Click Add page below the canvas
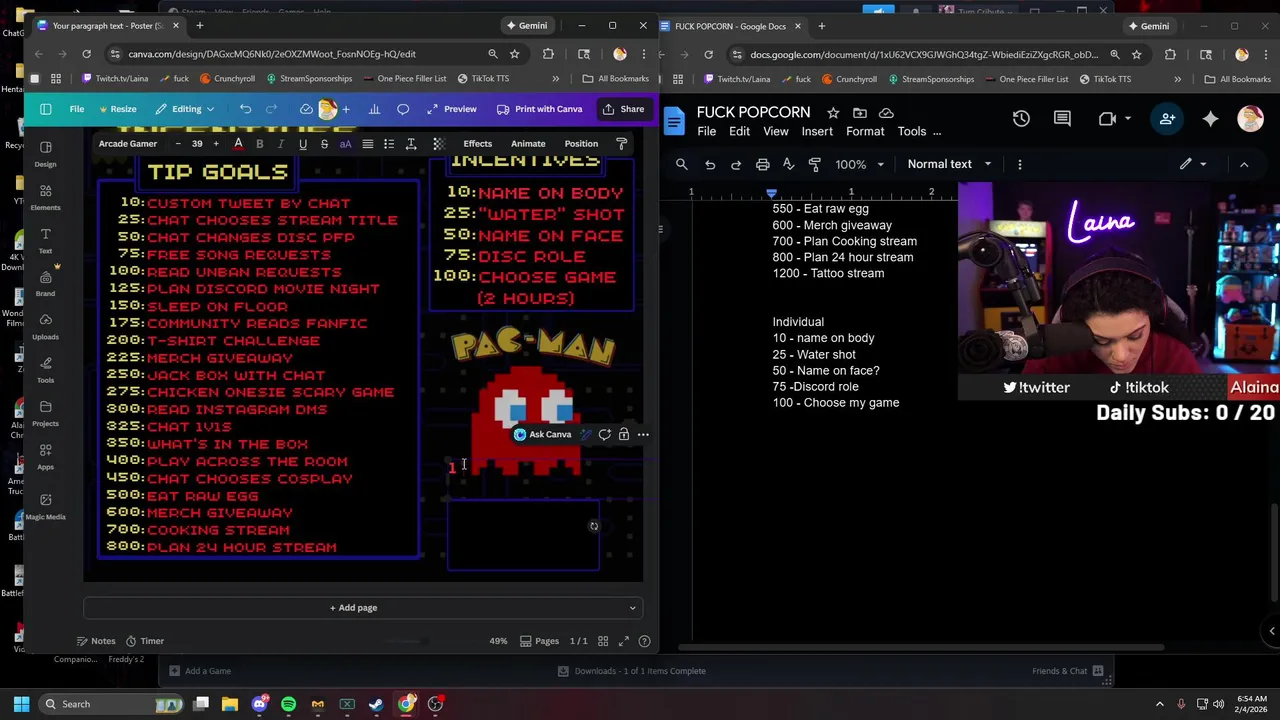This screenshot has height=720, width=1280. 353,608
